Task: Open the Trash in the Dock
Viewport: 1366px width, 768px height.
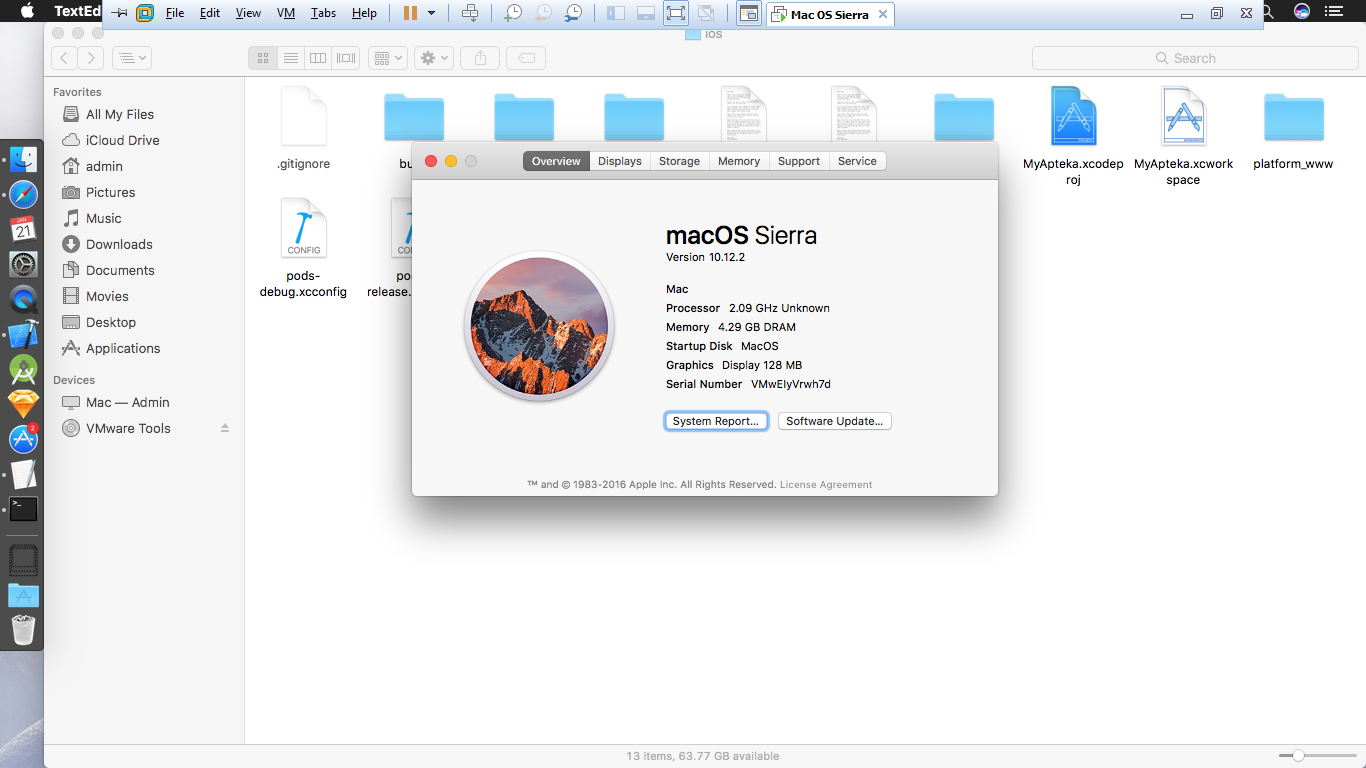Action: [x=23, y=630]
